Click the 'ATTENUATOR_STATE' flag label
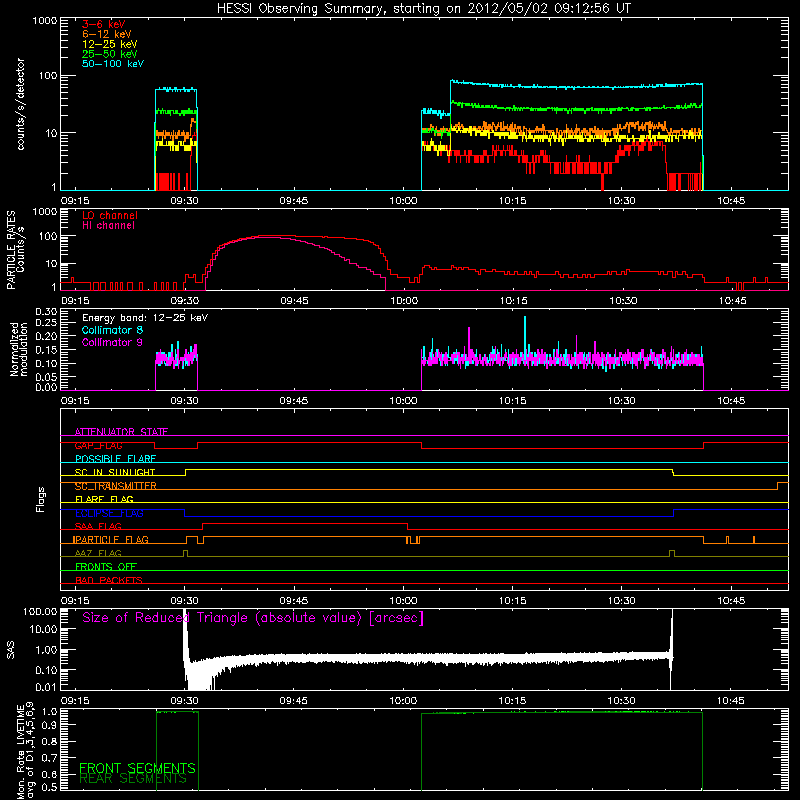This screenshot has width=800, height=800. [121, 432]
